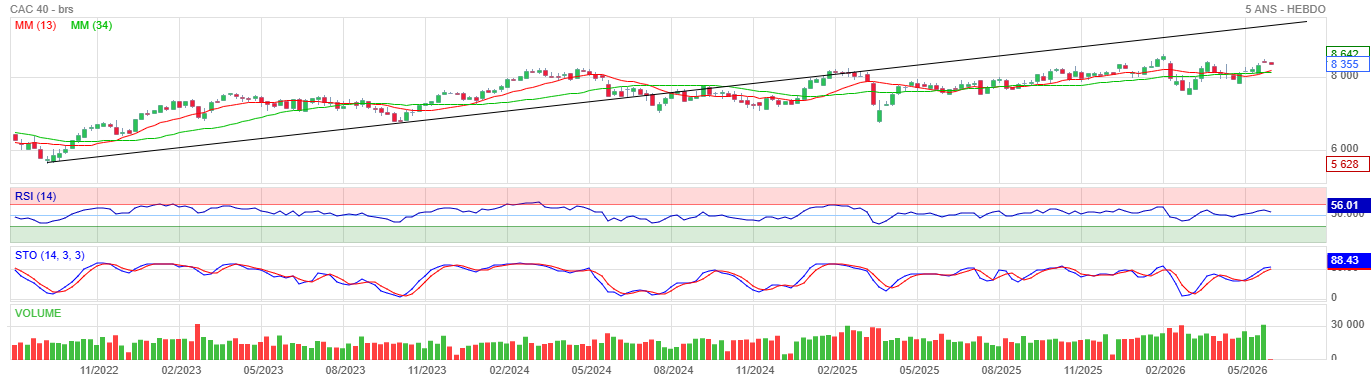Viewport: 1371px width, 380px height.
Task: Click the 05/2024 date axis label
Action: pyautogui.click(x=591, y=369)
